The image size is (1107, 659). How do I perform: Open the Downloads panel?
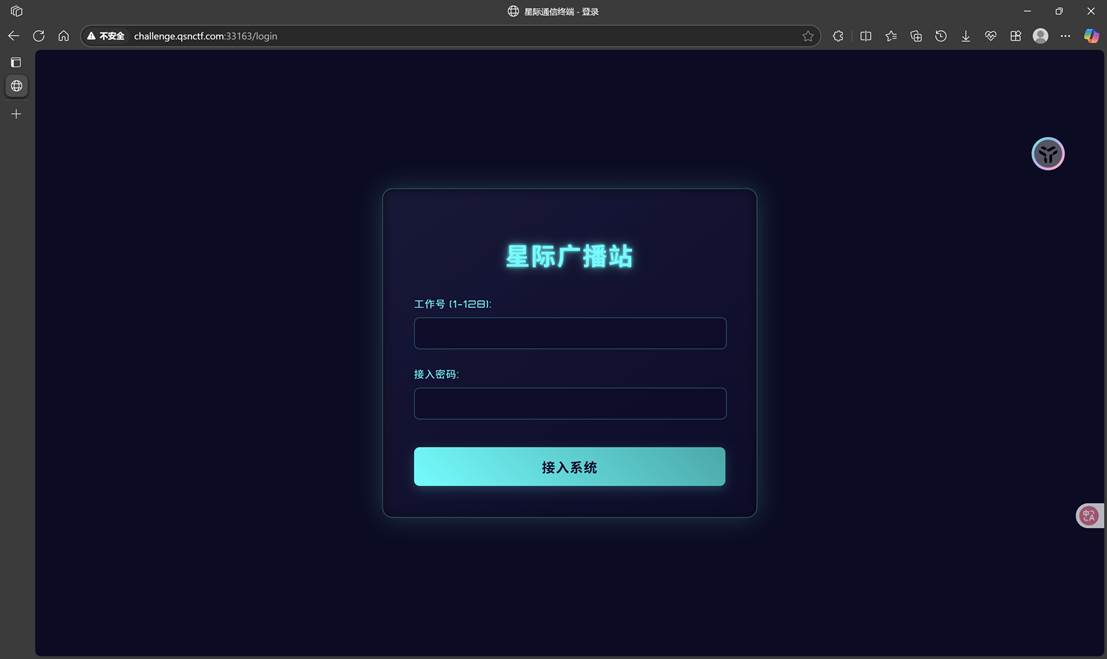pos(965,36)
